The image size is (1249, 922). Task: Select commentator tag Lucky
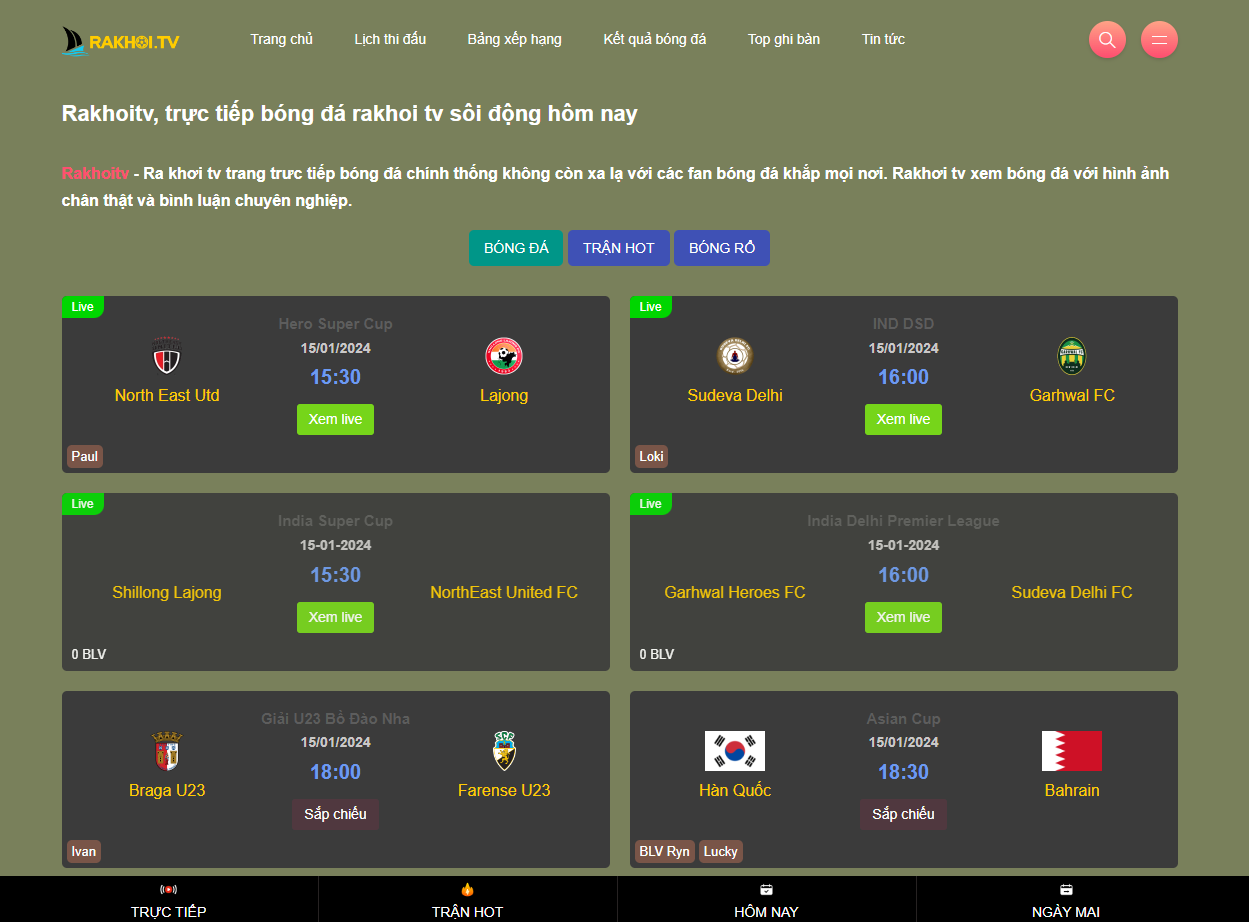720,851
